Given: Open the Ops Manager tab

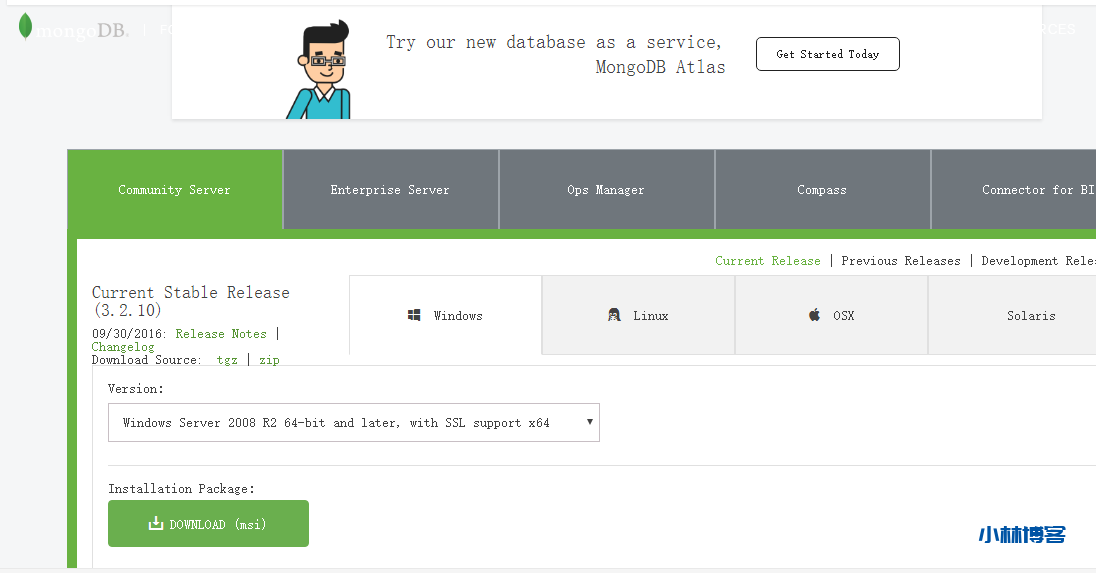Looking at the screenshot, I should 606,189.
